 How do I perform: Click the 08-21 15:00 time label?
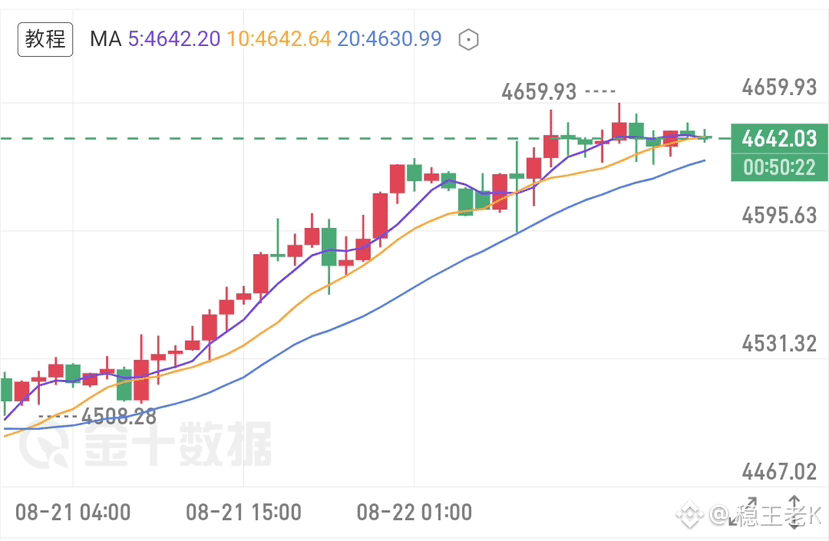point(244,512)
